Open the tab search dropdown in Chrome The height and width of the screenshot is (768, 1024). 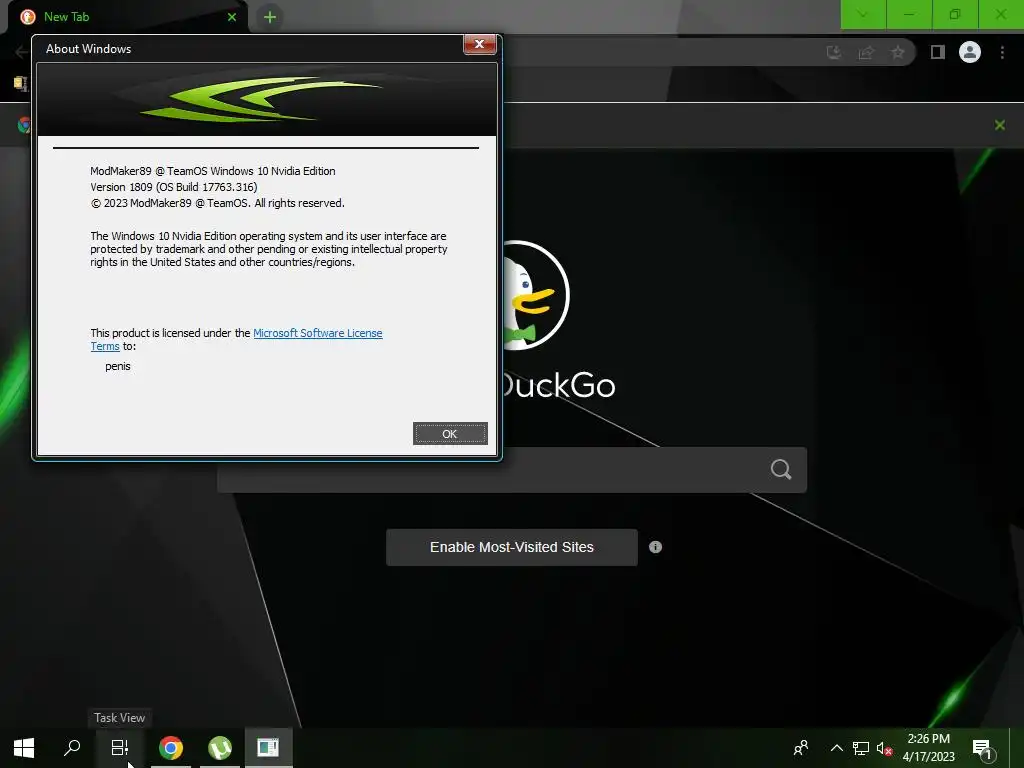[x=863, y=14]
